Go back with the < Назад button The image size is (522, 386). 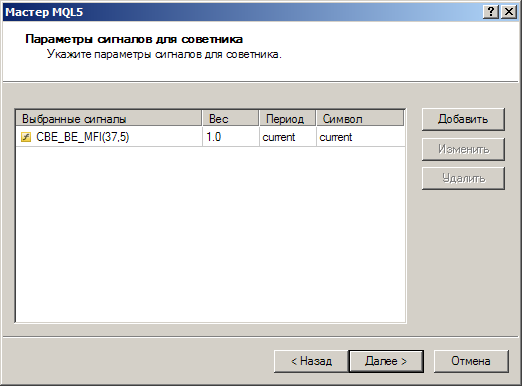click(311, 361)
